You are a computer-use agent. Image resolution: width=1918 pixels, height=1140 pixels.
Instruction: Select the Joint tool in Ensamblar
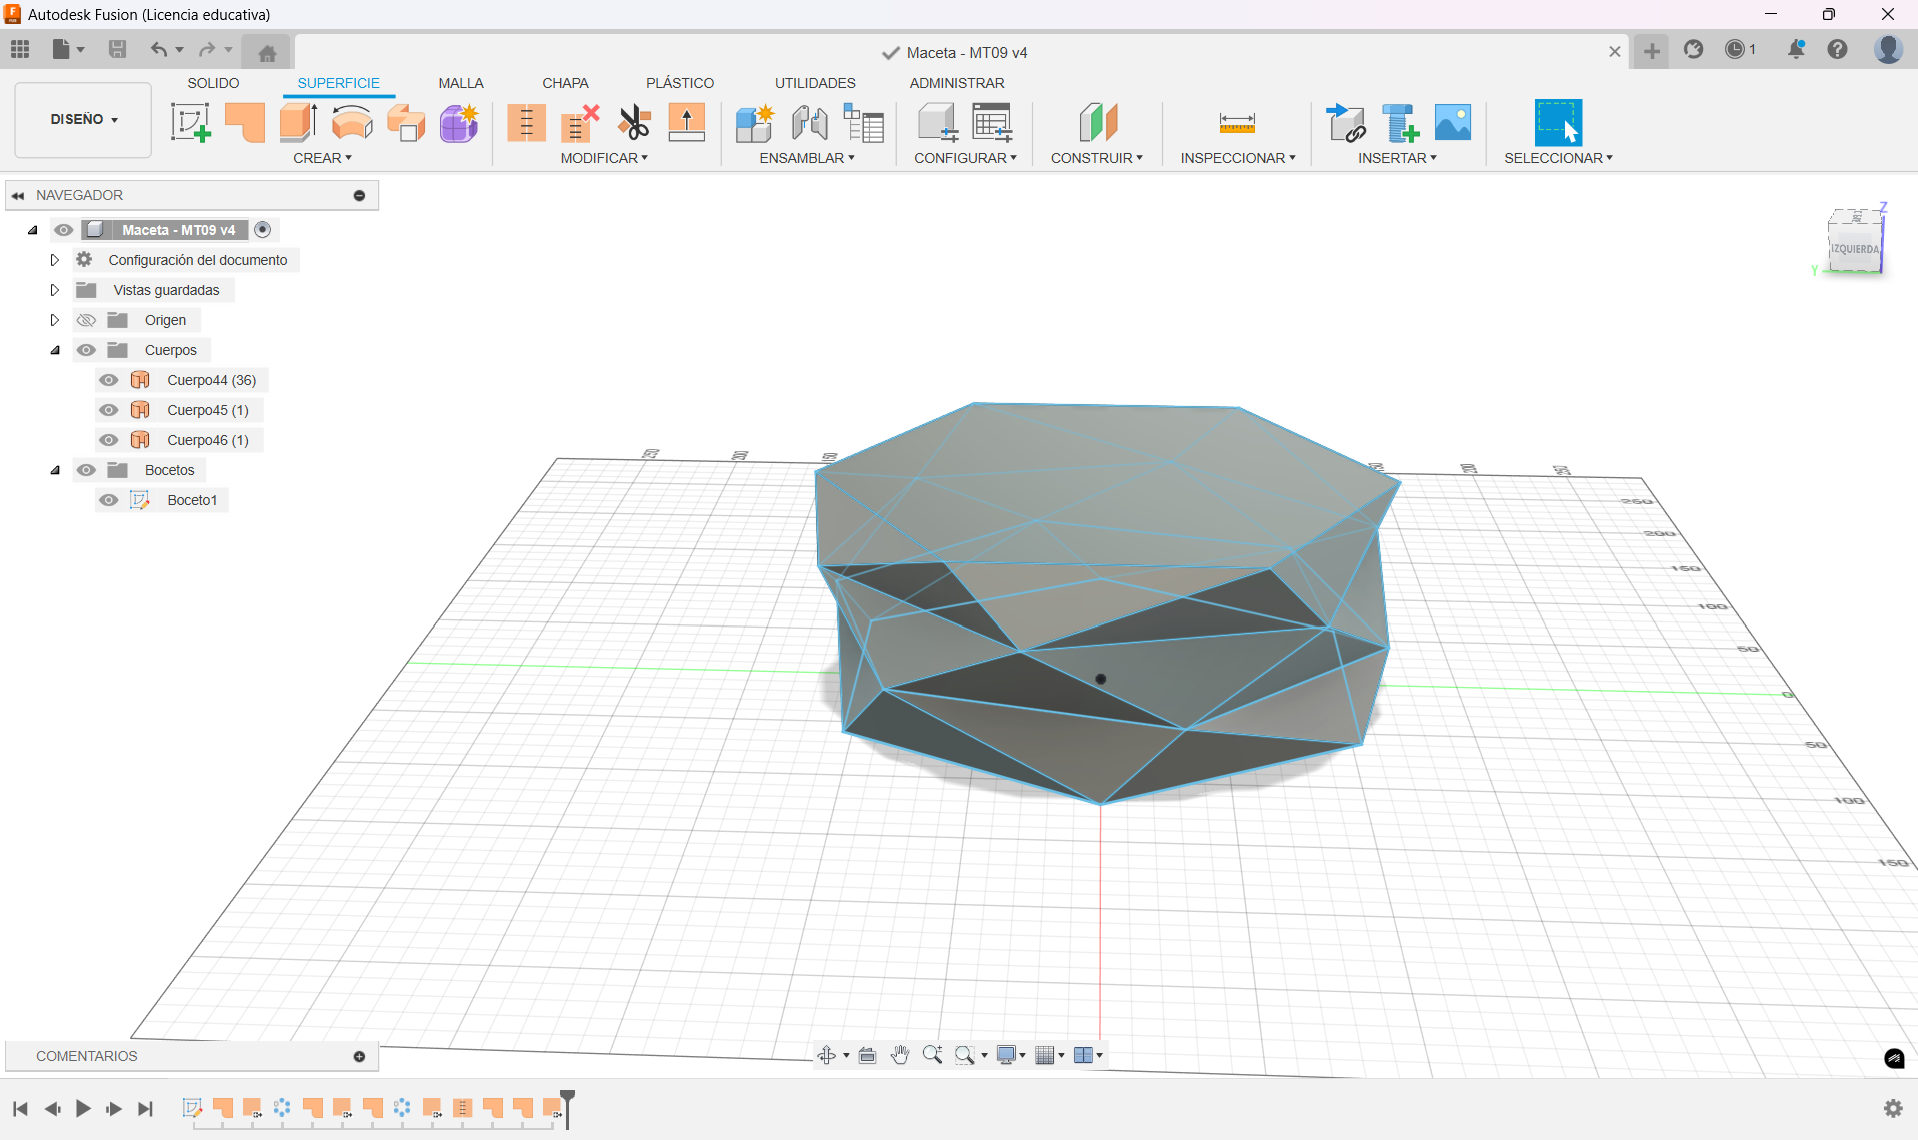tap(809, 123)
